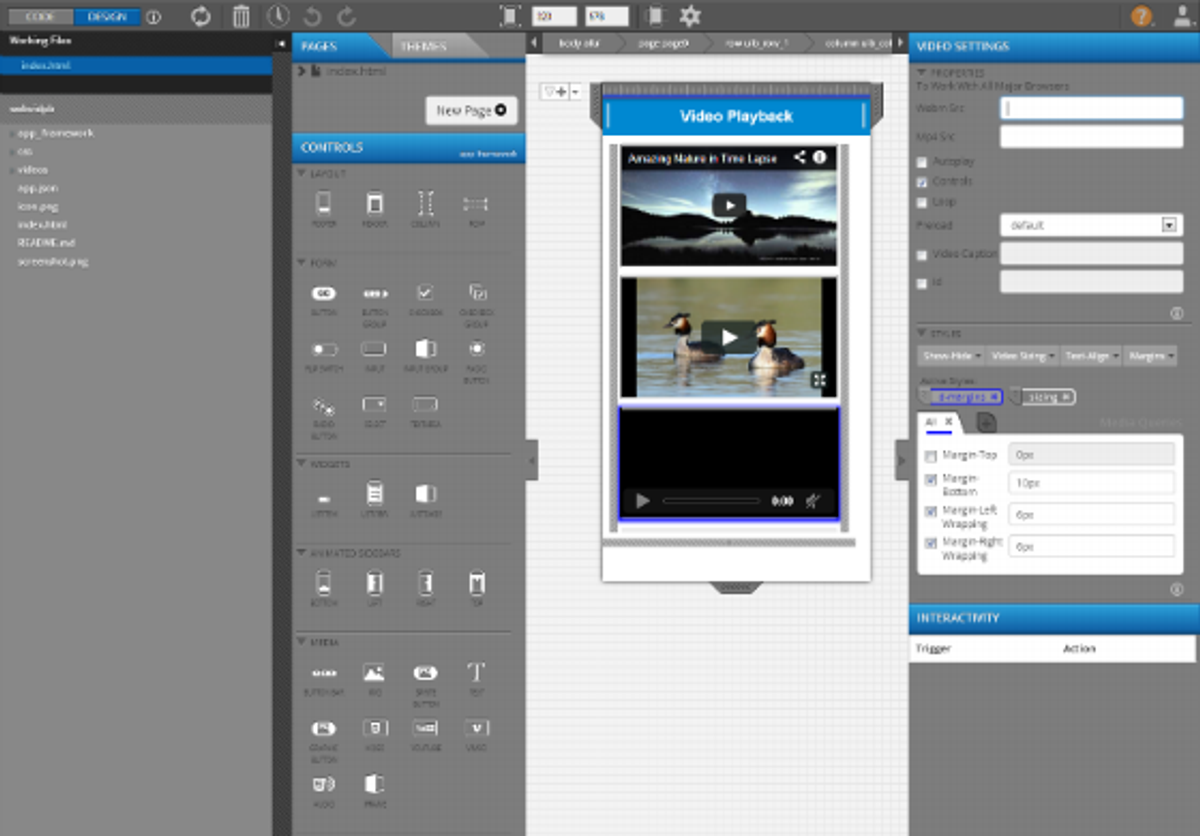Enable the Loop checkbox
Image resolution: width=1200 pixels, height=836 pixels.
click(x=921, y=202)
